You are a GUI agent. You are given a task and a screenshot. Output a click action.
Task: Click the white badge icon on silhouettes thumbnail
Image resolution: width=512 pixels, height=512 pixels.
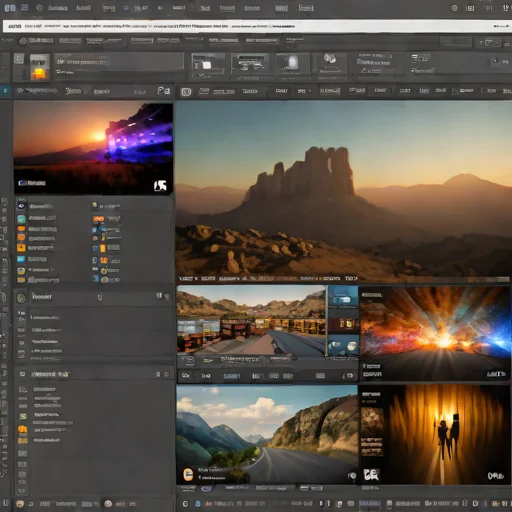(x=371, y=475)
